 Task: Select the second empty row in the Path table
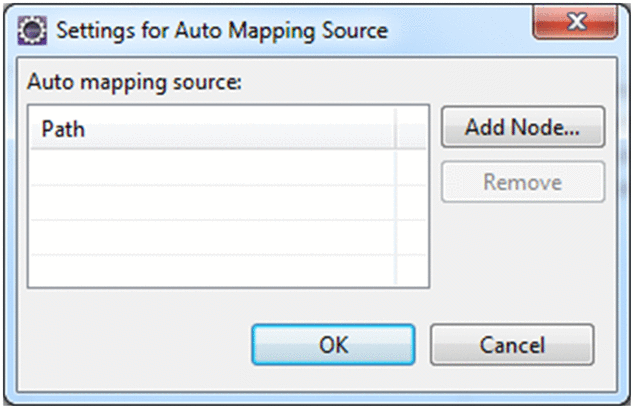click(x=212, y=202)
